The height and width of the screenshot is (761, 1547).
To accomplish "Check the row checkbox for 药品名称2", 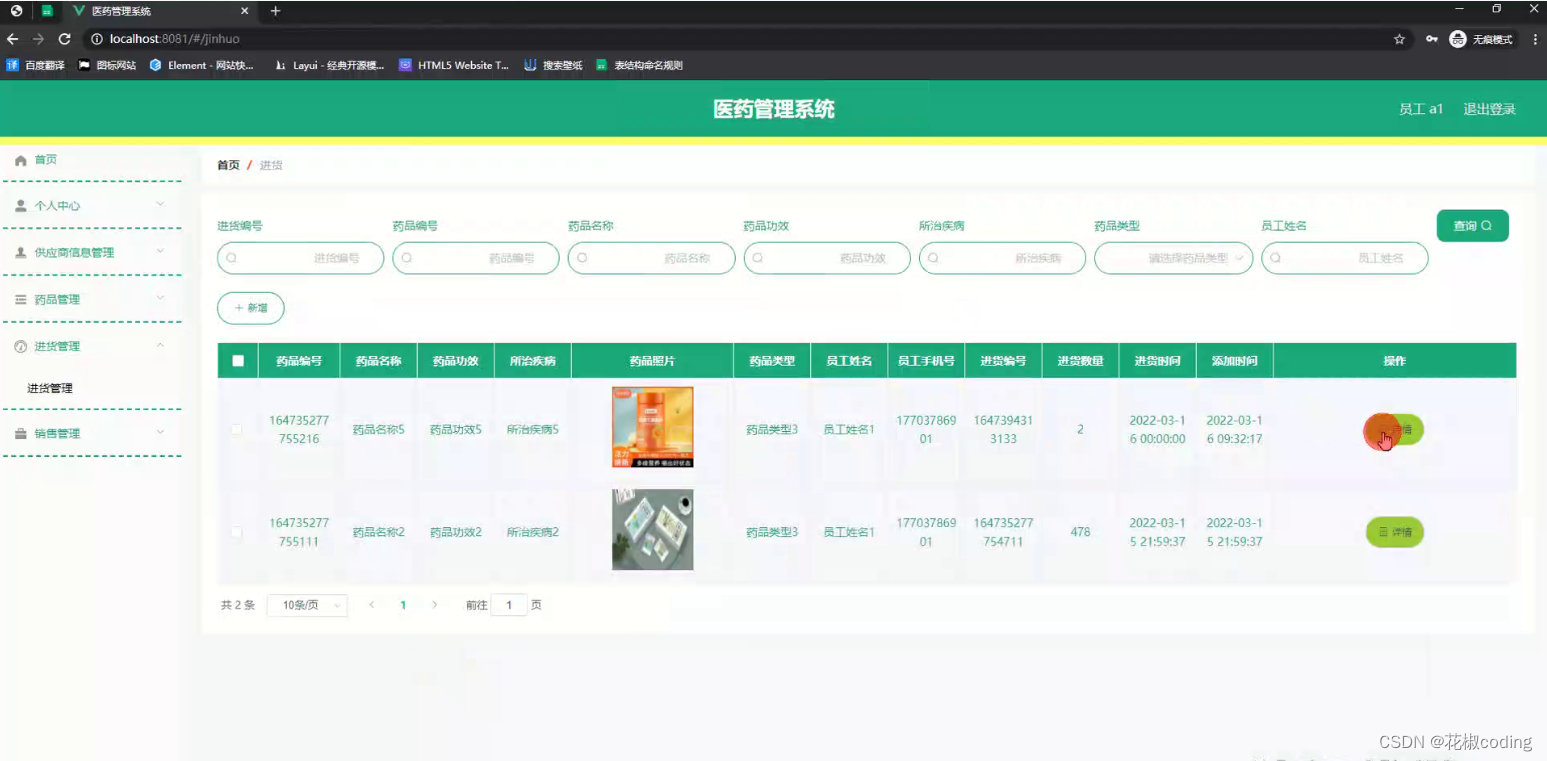I will point(237,532).
